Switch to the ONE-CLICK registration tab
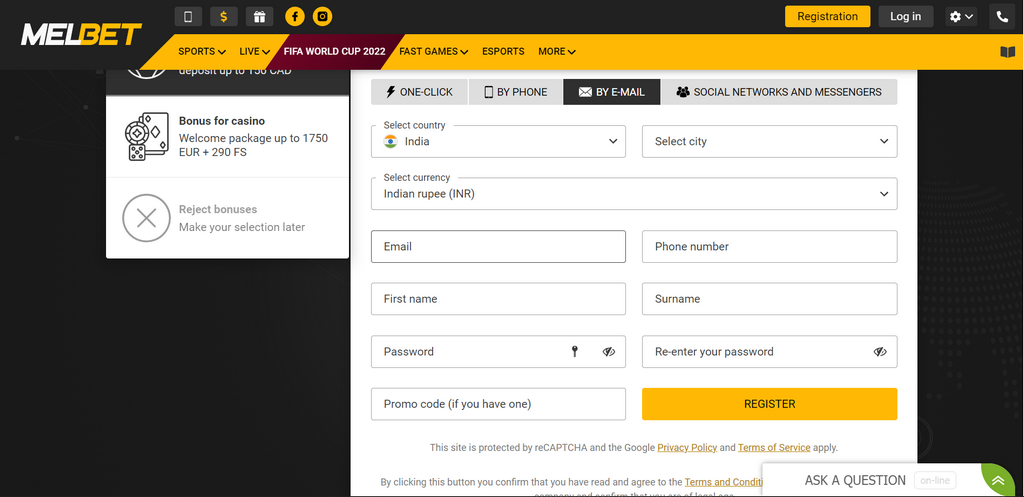Viewport: 1024px width, 497px height. click(x=419, y=92)
